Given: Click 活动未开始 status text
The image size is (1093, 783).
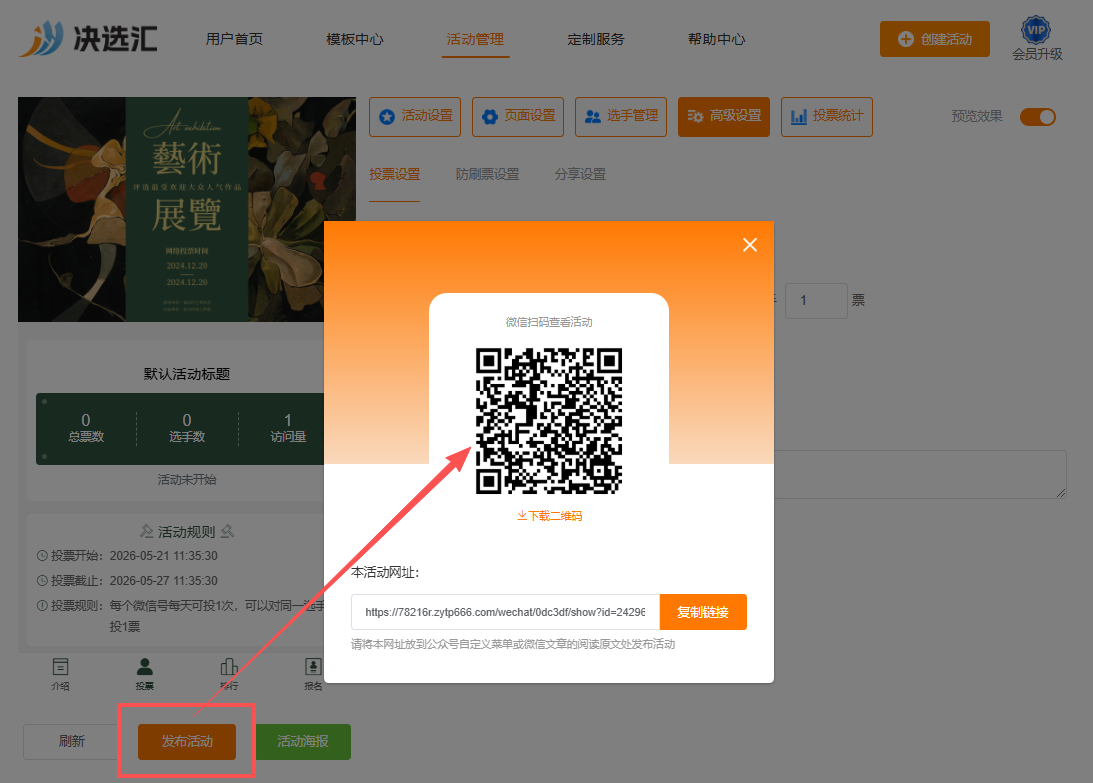Looking at the screenshot, I should pyautogui.click(x=187, y=480).
